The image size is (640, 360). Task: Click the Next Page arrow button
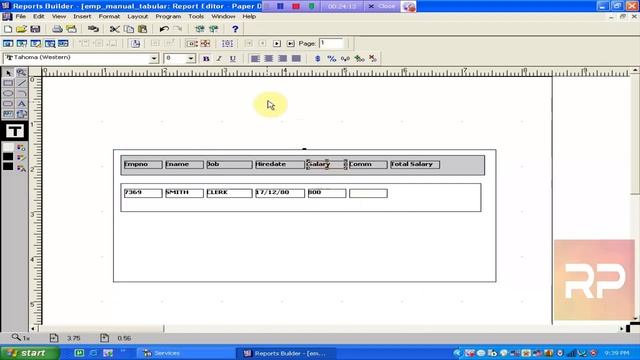[277, 43]
